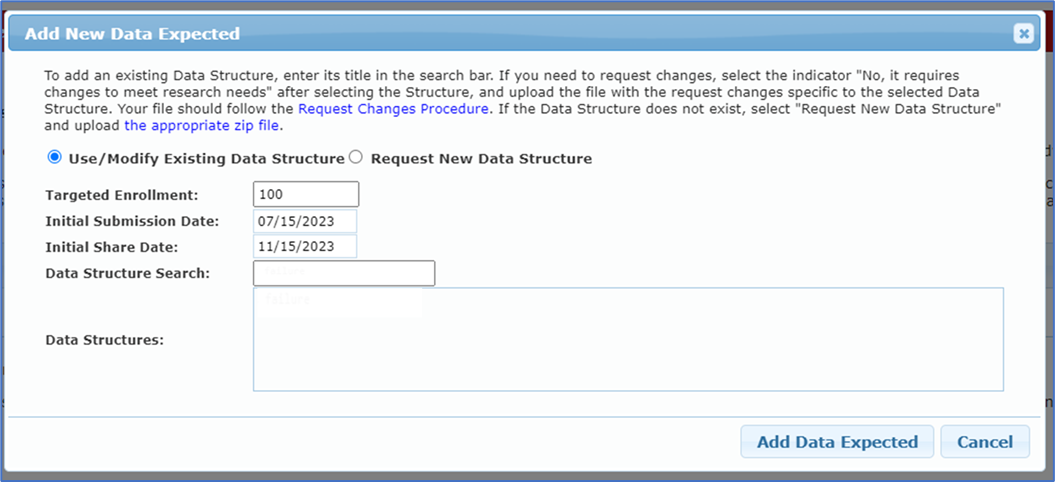Click the Targeted Enrollment input field

click(305, 194)
